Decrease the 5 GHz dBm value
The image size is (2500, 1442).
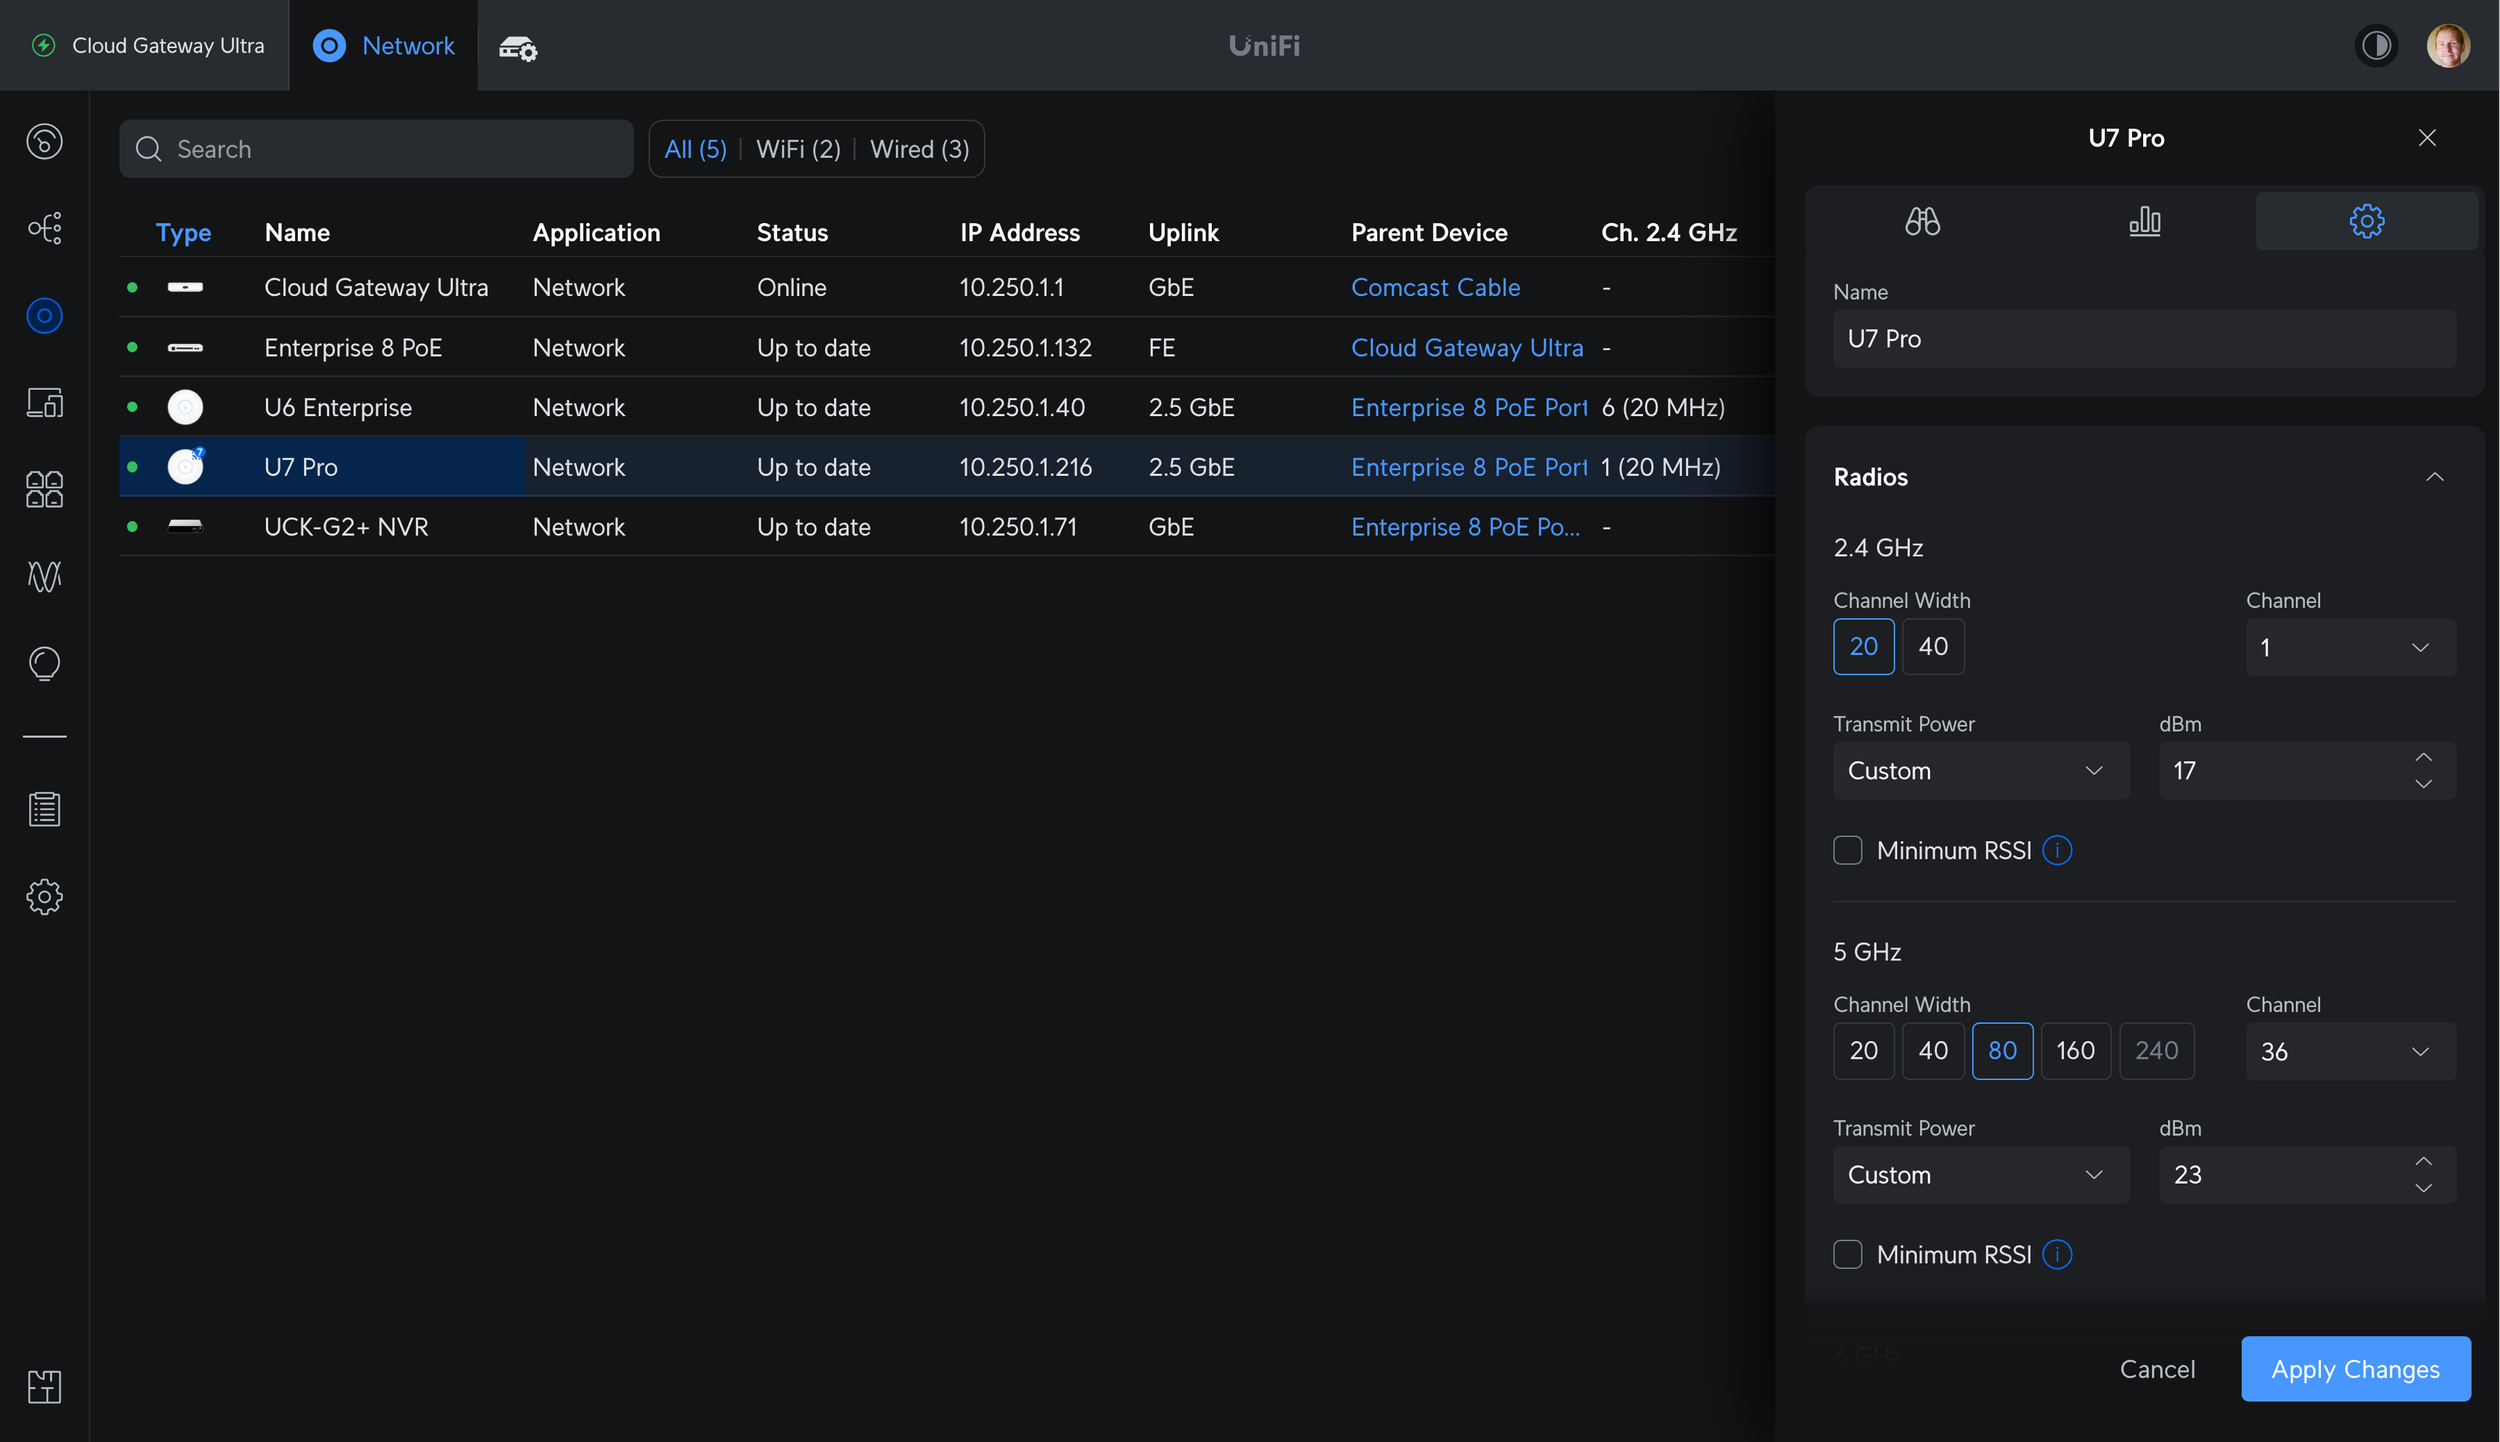[x=2424, y=1188]
